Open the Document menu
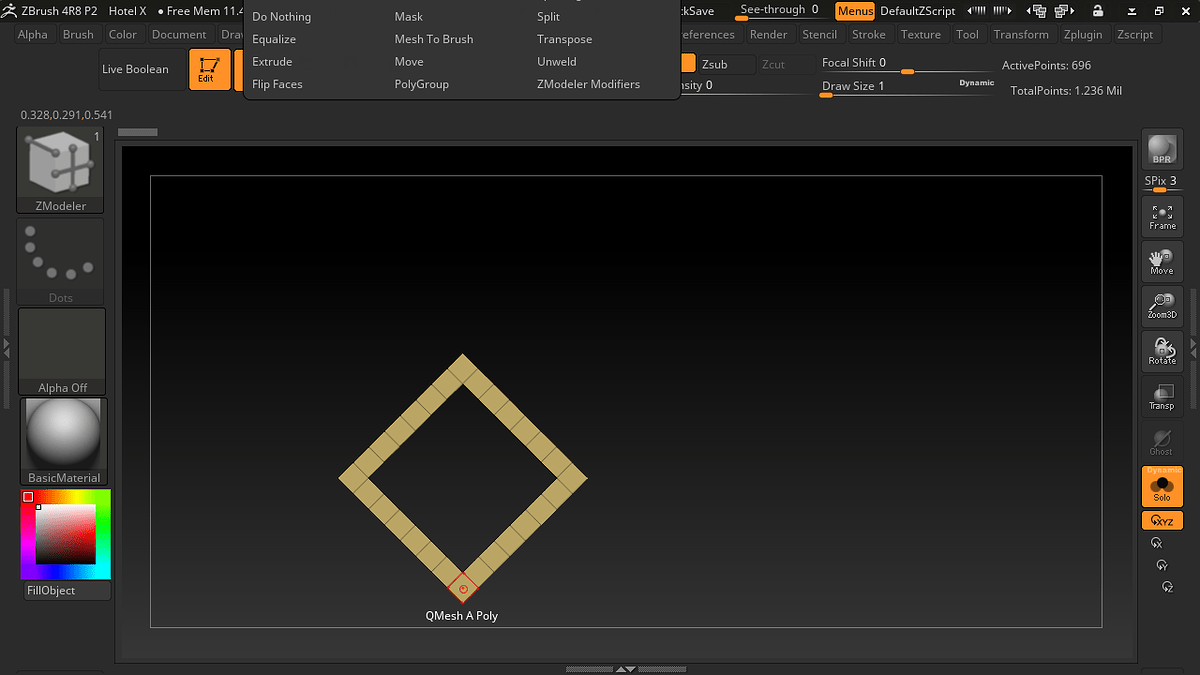 tap(179, 34)
